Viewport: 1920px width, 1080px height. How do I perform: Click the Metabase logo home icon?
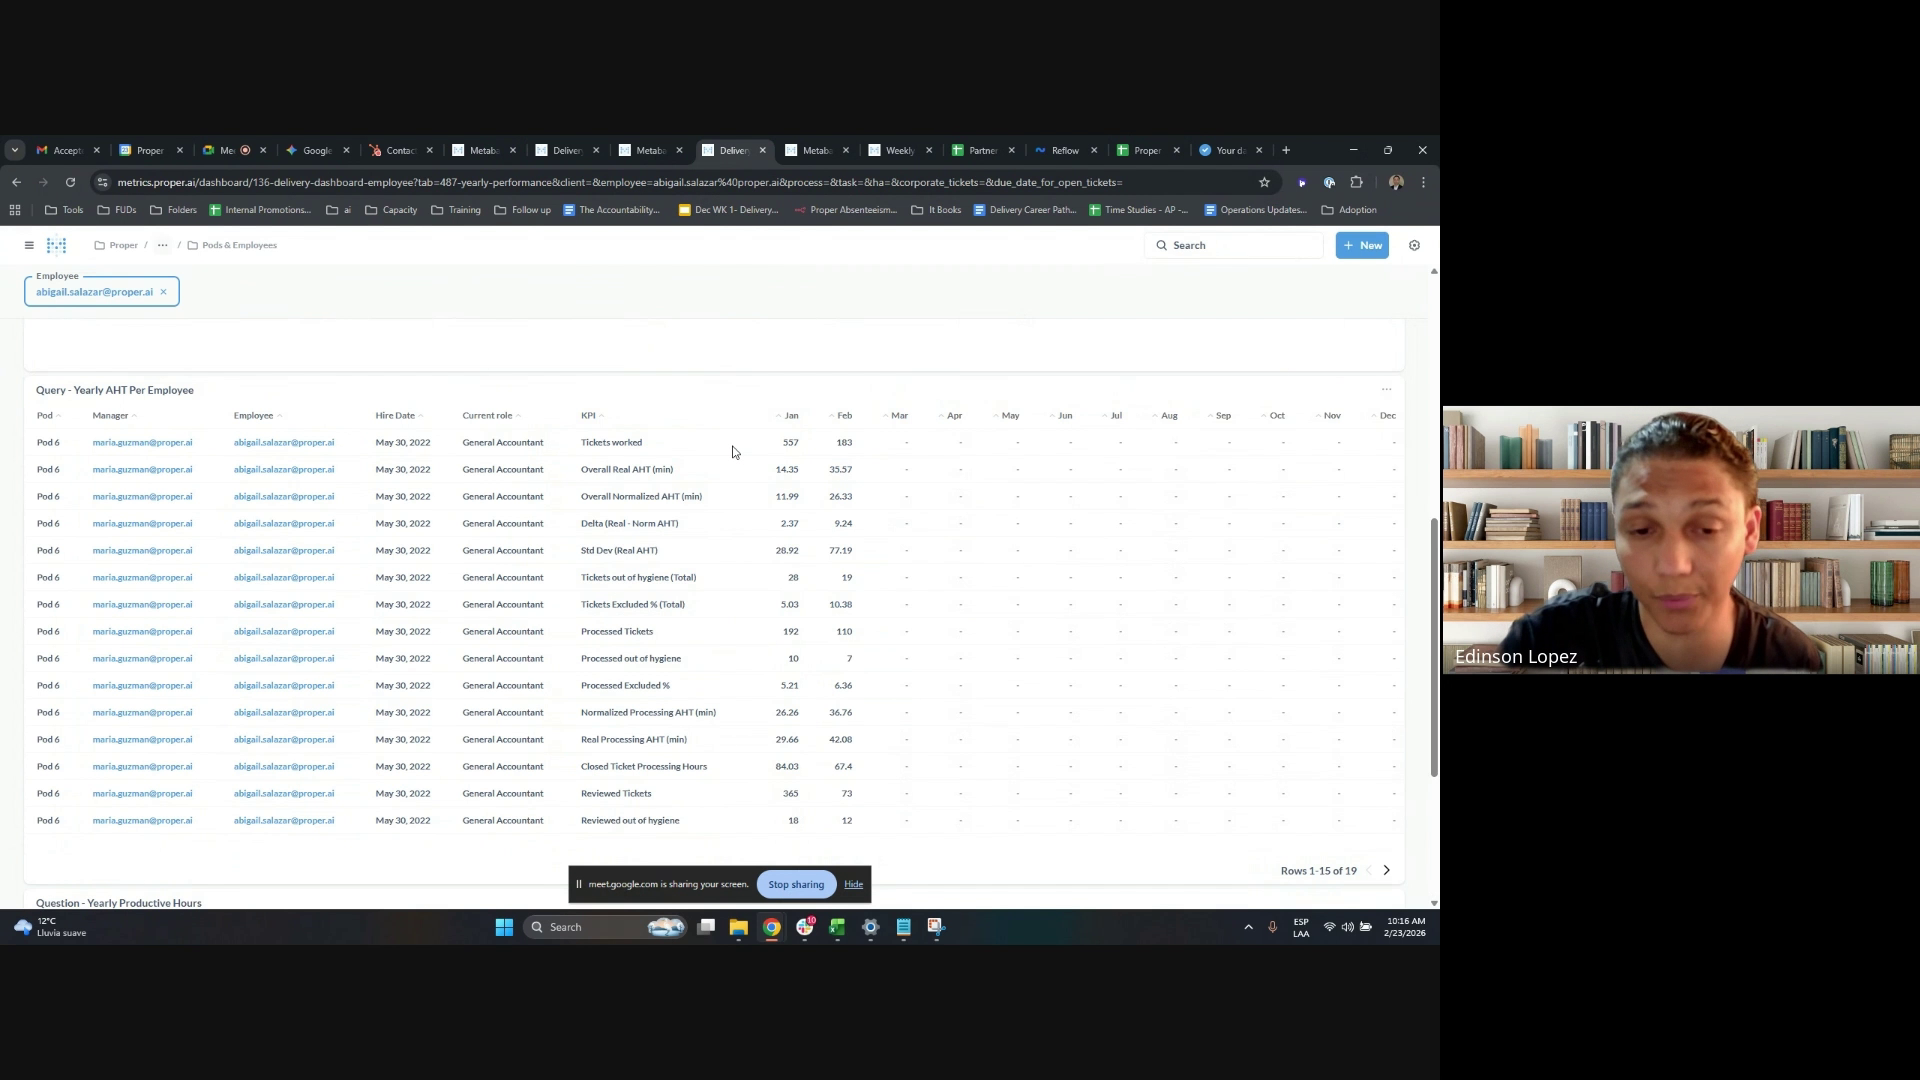click(57, 245)
